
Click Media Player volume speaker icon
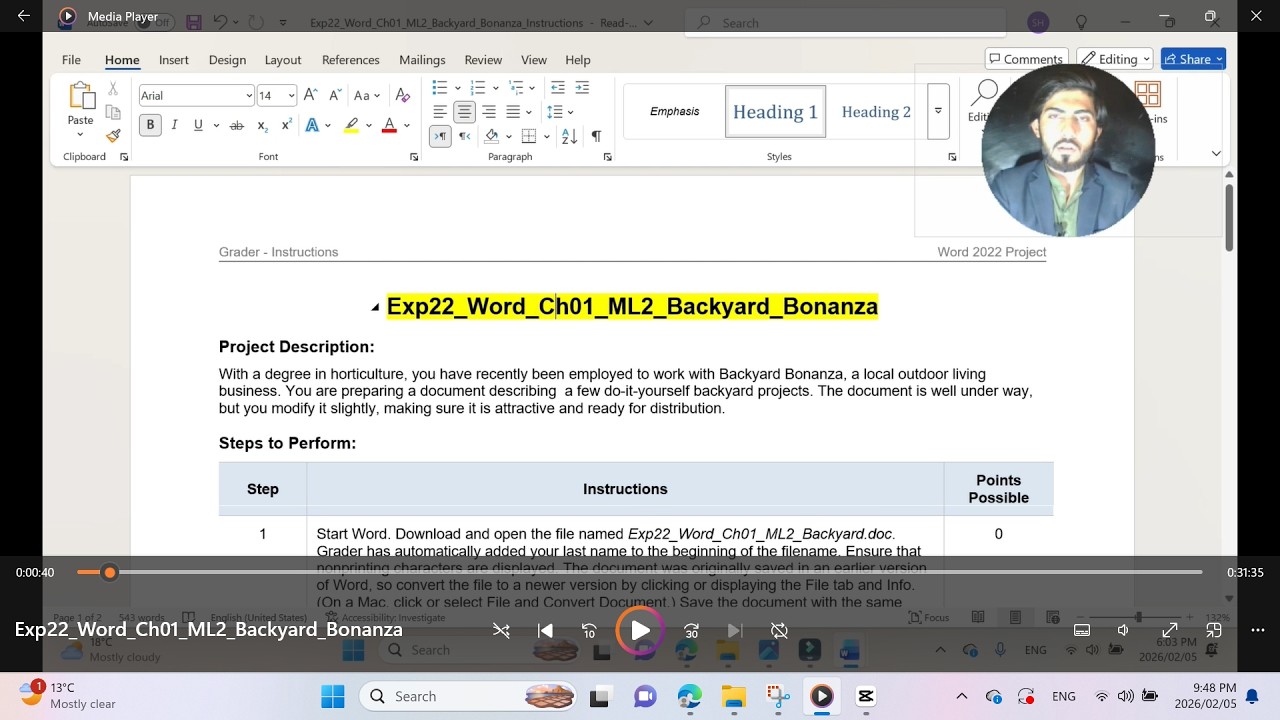click(x=1123, y=630)
